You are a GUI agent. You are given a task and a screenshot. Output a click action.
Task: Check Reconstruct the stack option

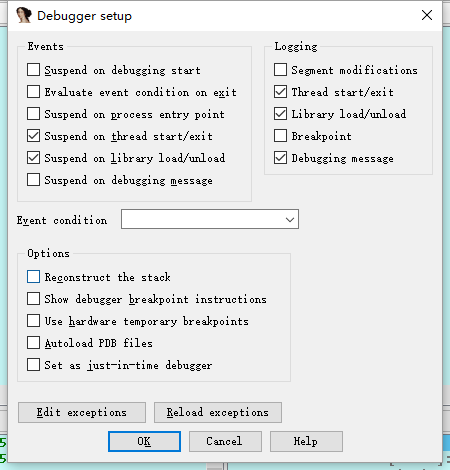click(33, 277)
